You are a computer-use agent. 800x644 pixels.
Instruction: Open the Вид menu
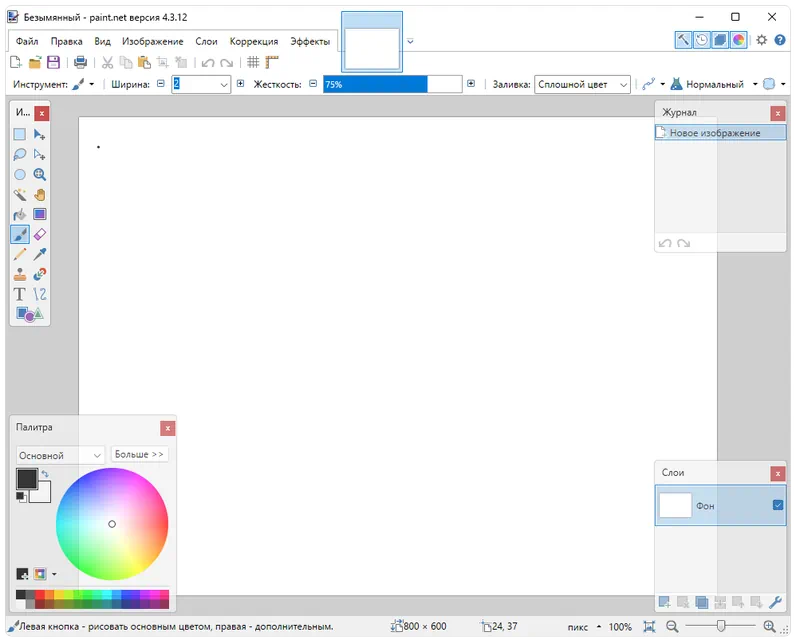pyautogui.click(x=102, y=41)
